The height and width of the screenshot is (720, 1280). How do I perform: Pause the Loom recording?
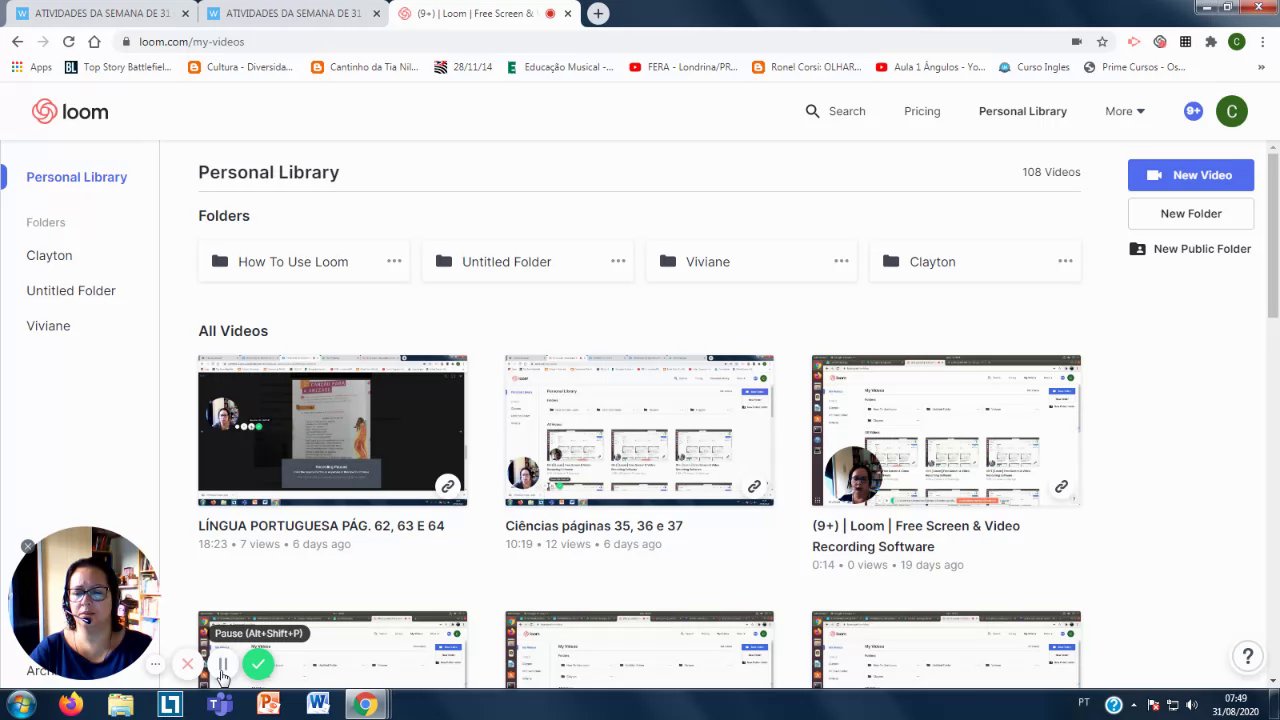[x=223, y=664]
